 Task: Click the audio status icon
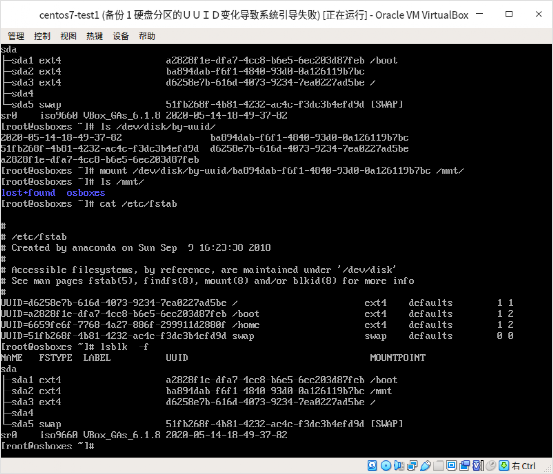399,466
